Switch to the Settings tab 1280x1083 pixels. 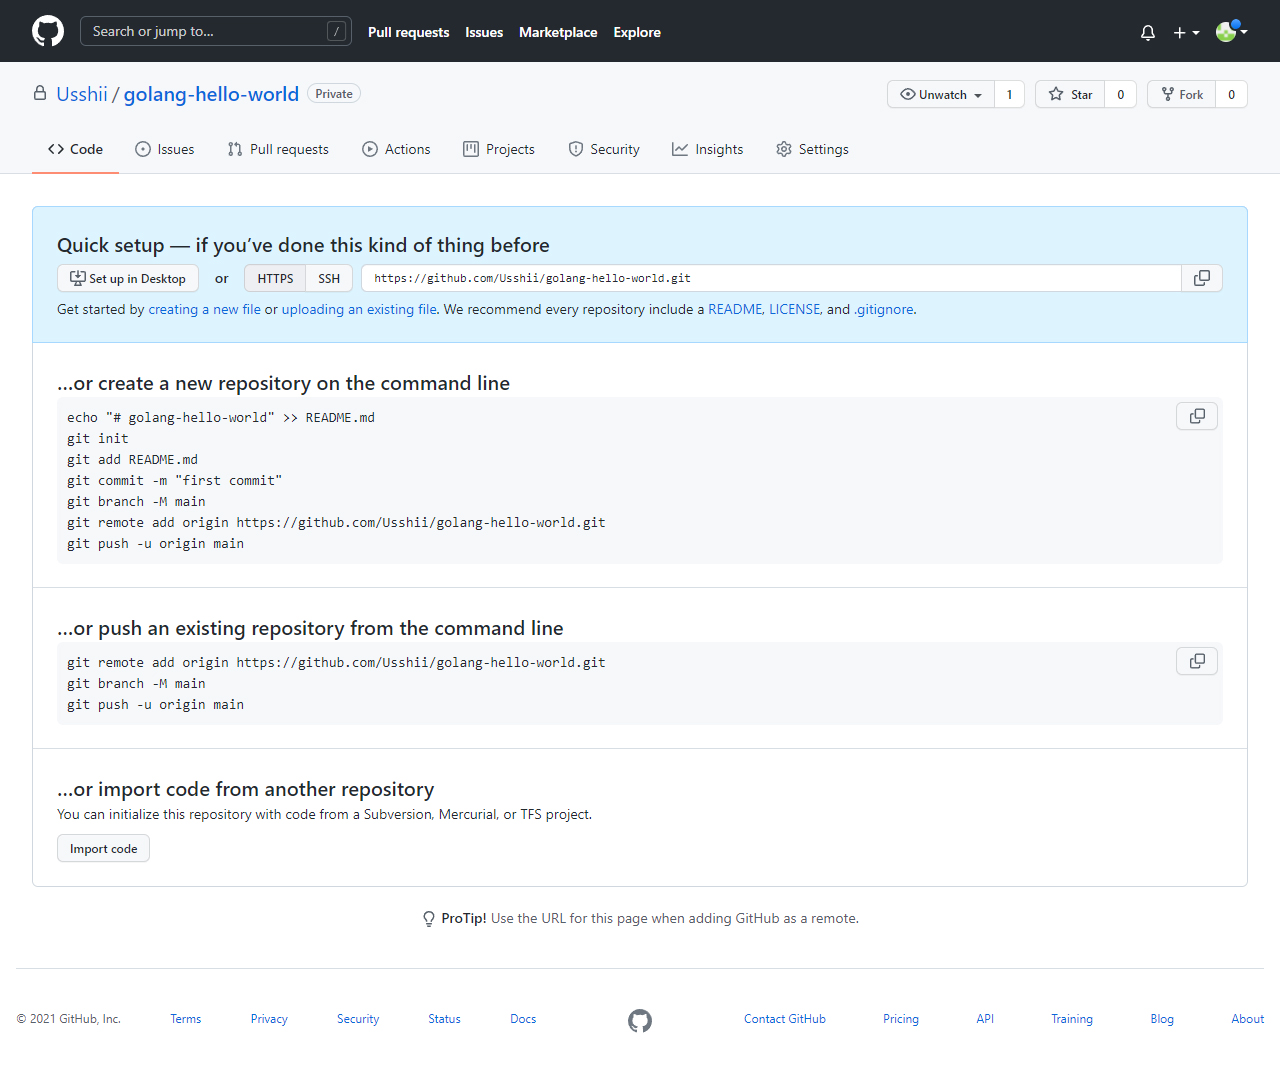point(812,149)
